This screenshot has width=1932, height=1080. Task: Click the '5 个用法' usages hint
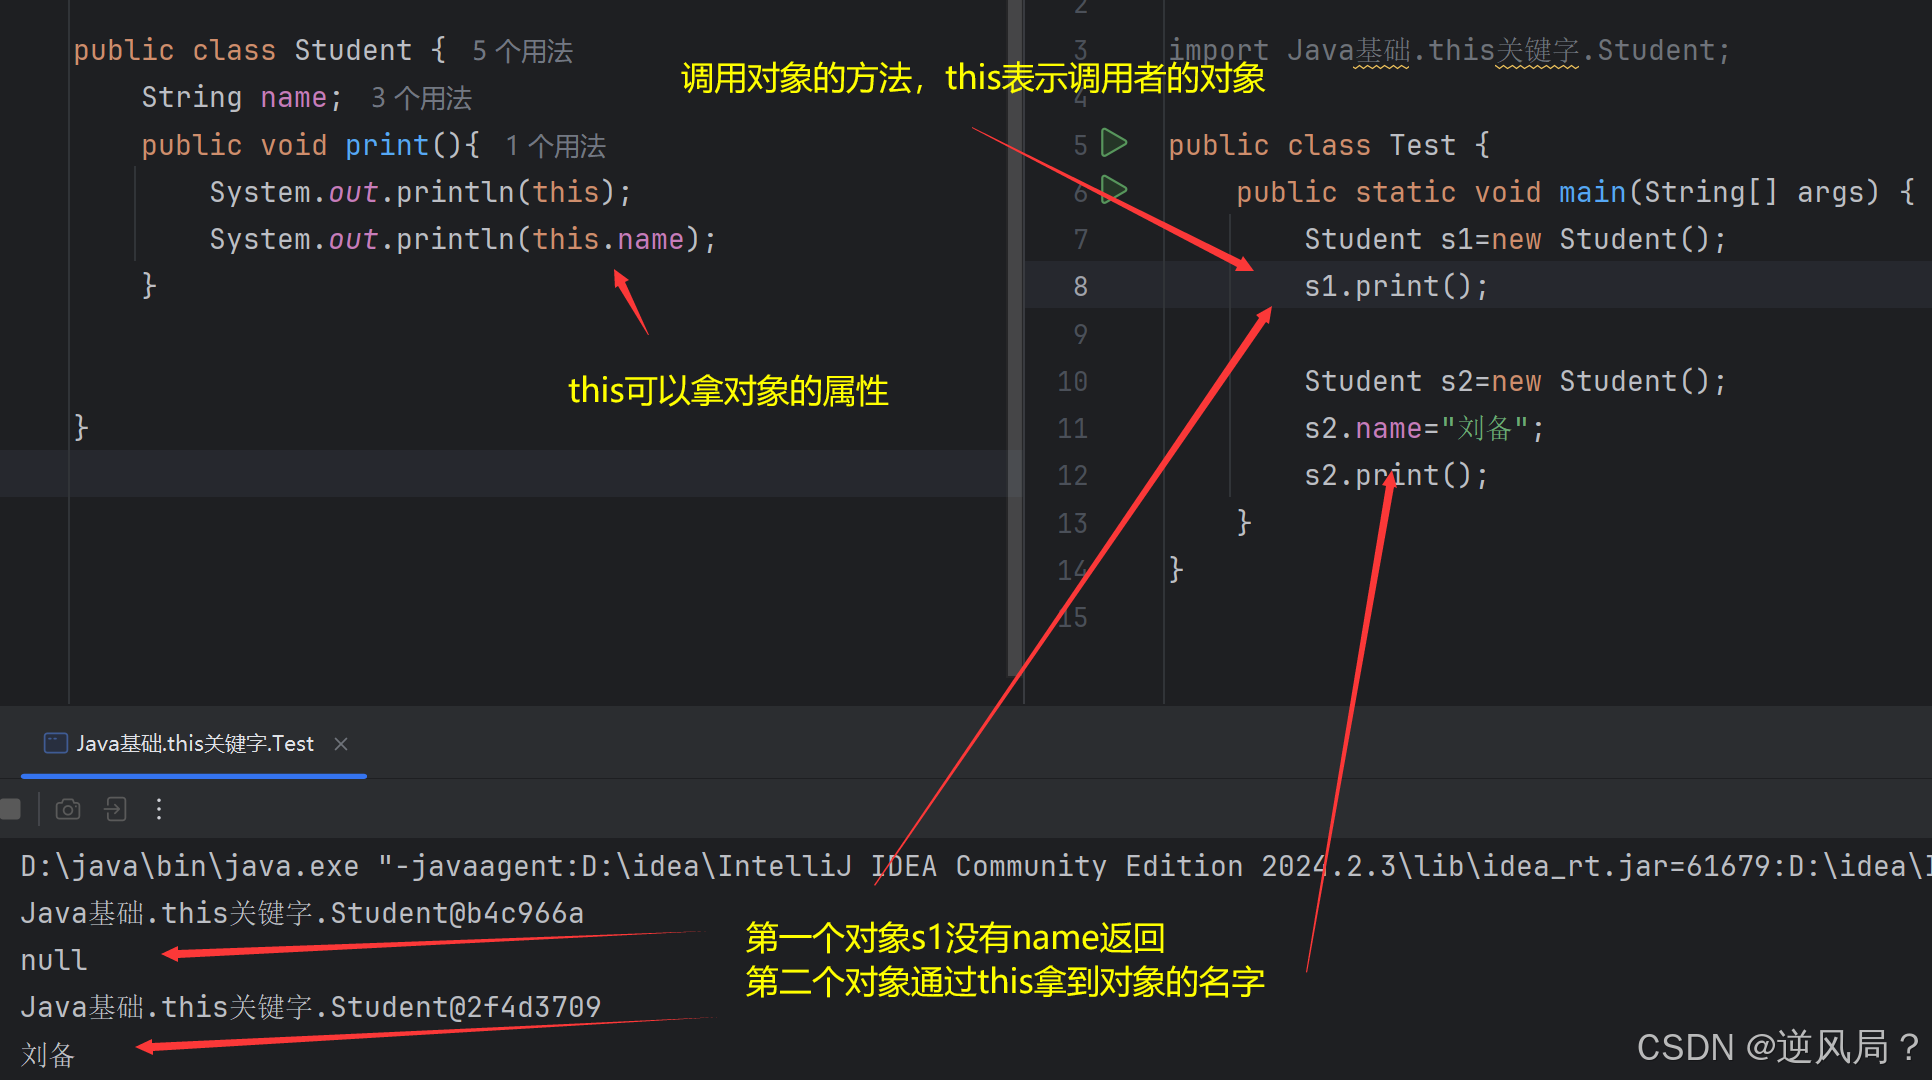pyautogui.click(x=522, y=51)
